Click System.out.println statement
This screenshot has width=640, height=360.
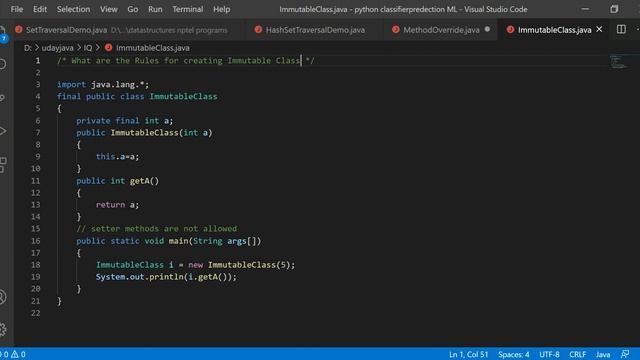coord(166,277)
